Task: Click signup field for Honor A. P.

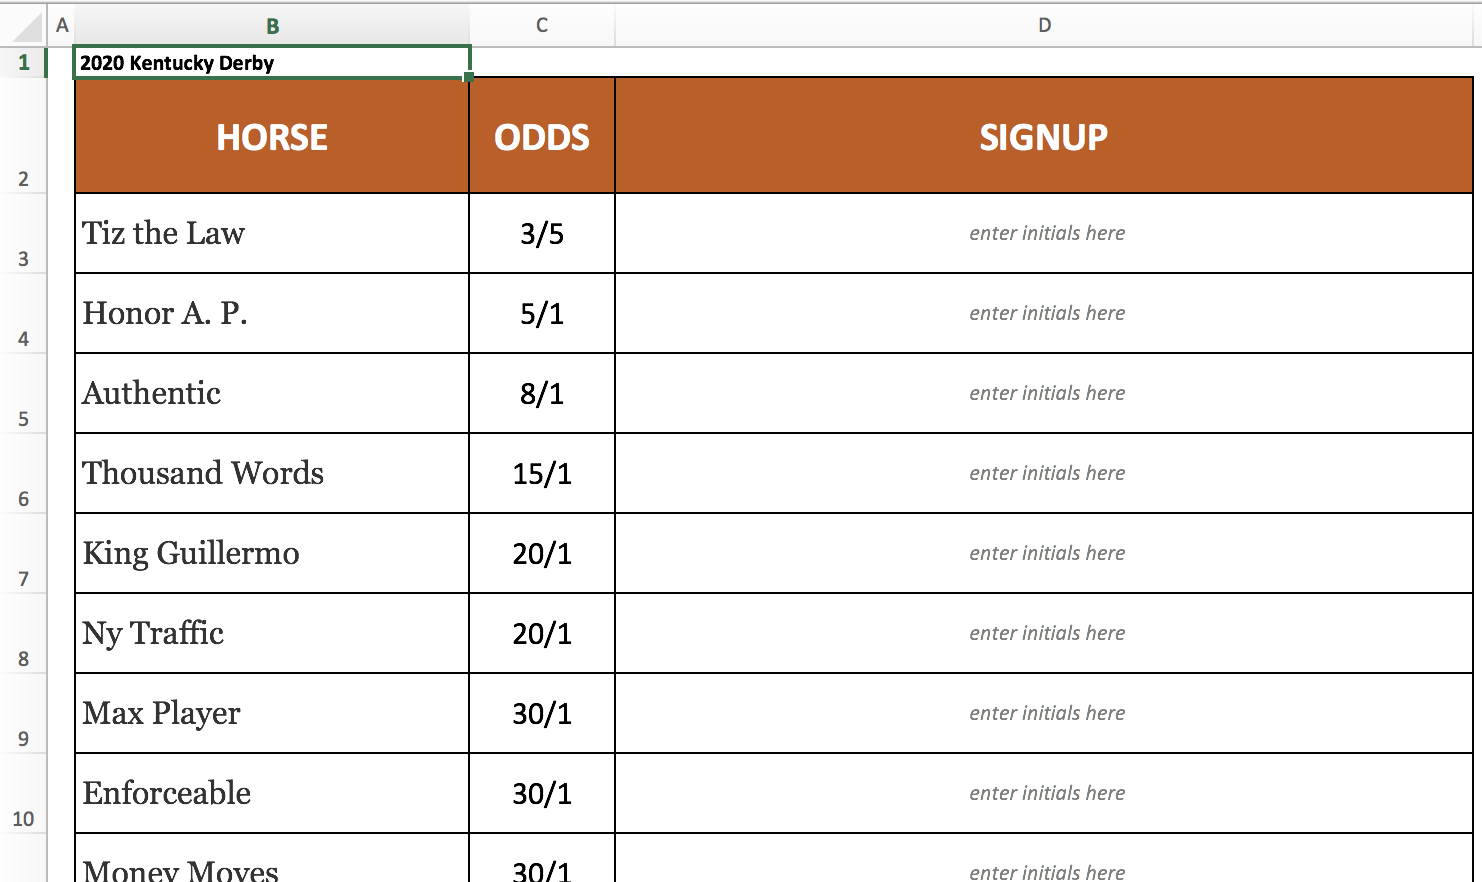Action: tap(1046, 313)
